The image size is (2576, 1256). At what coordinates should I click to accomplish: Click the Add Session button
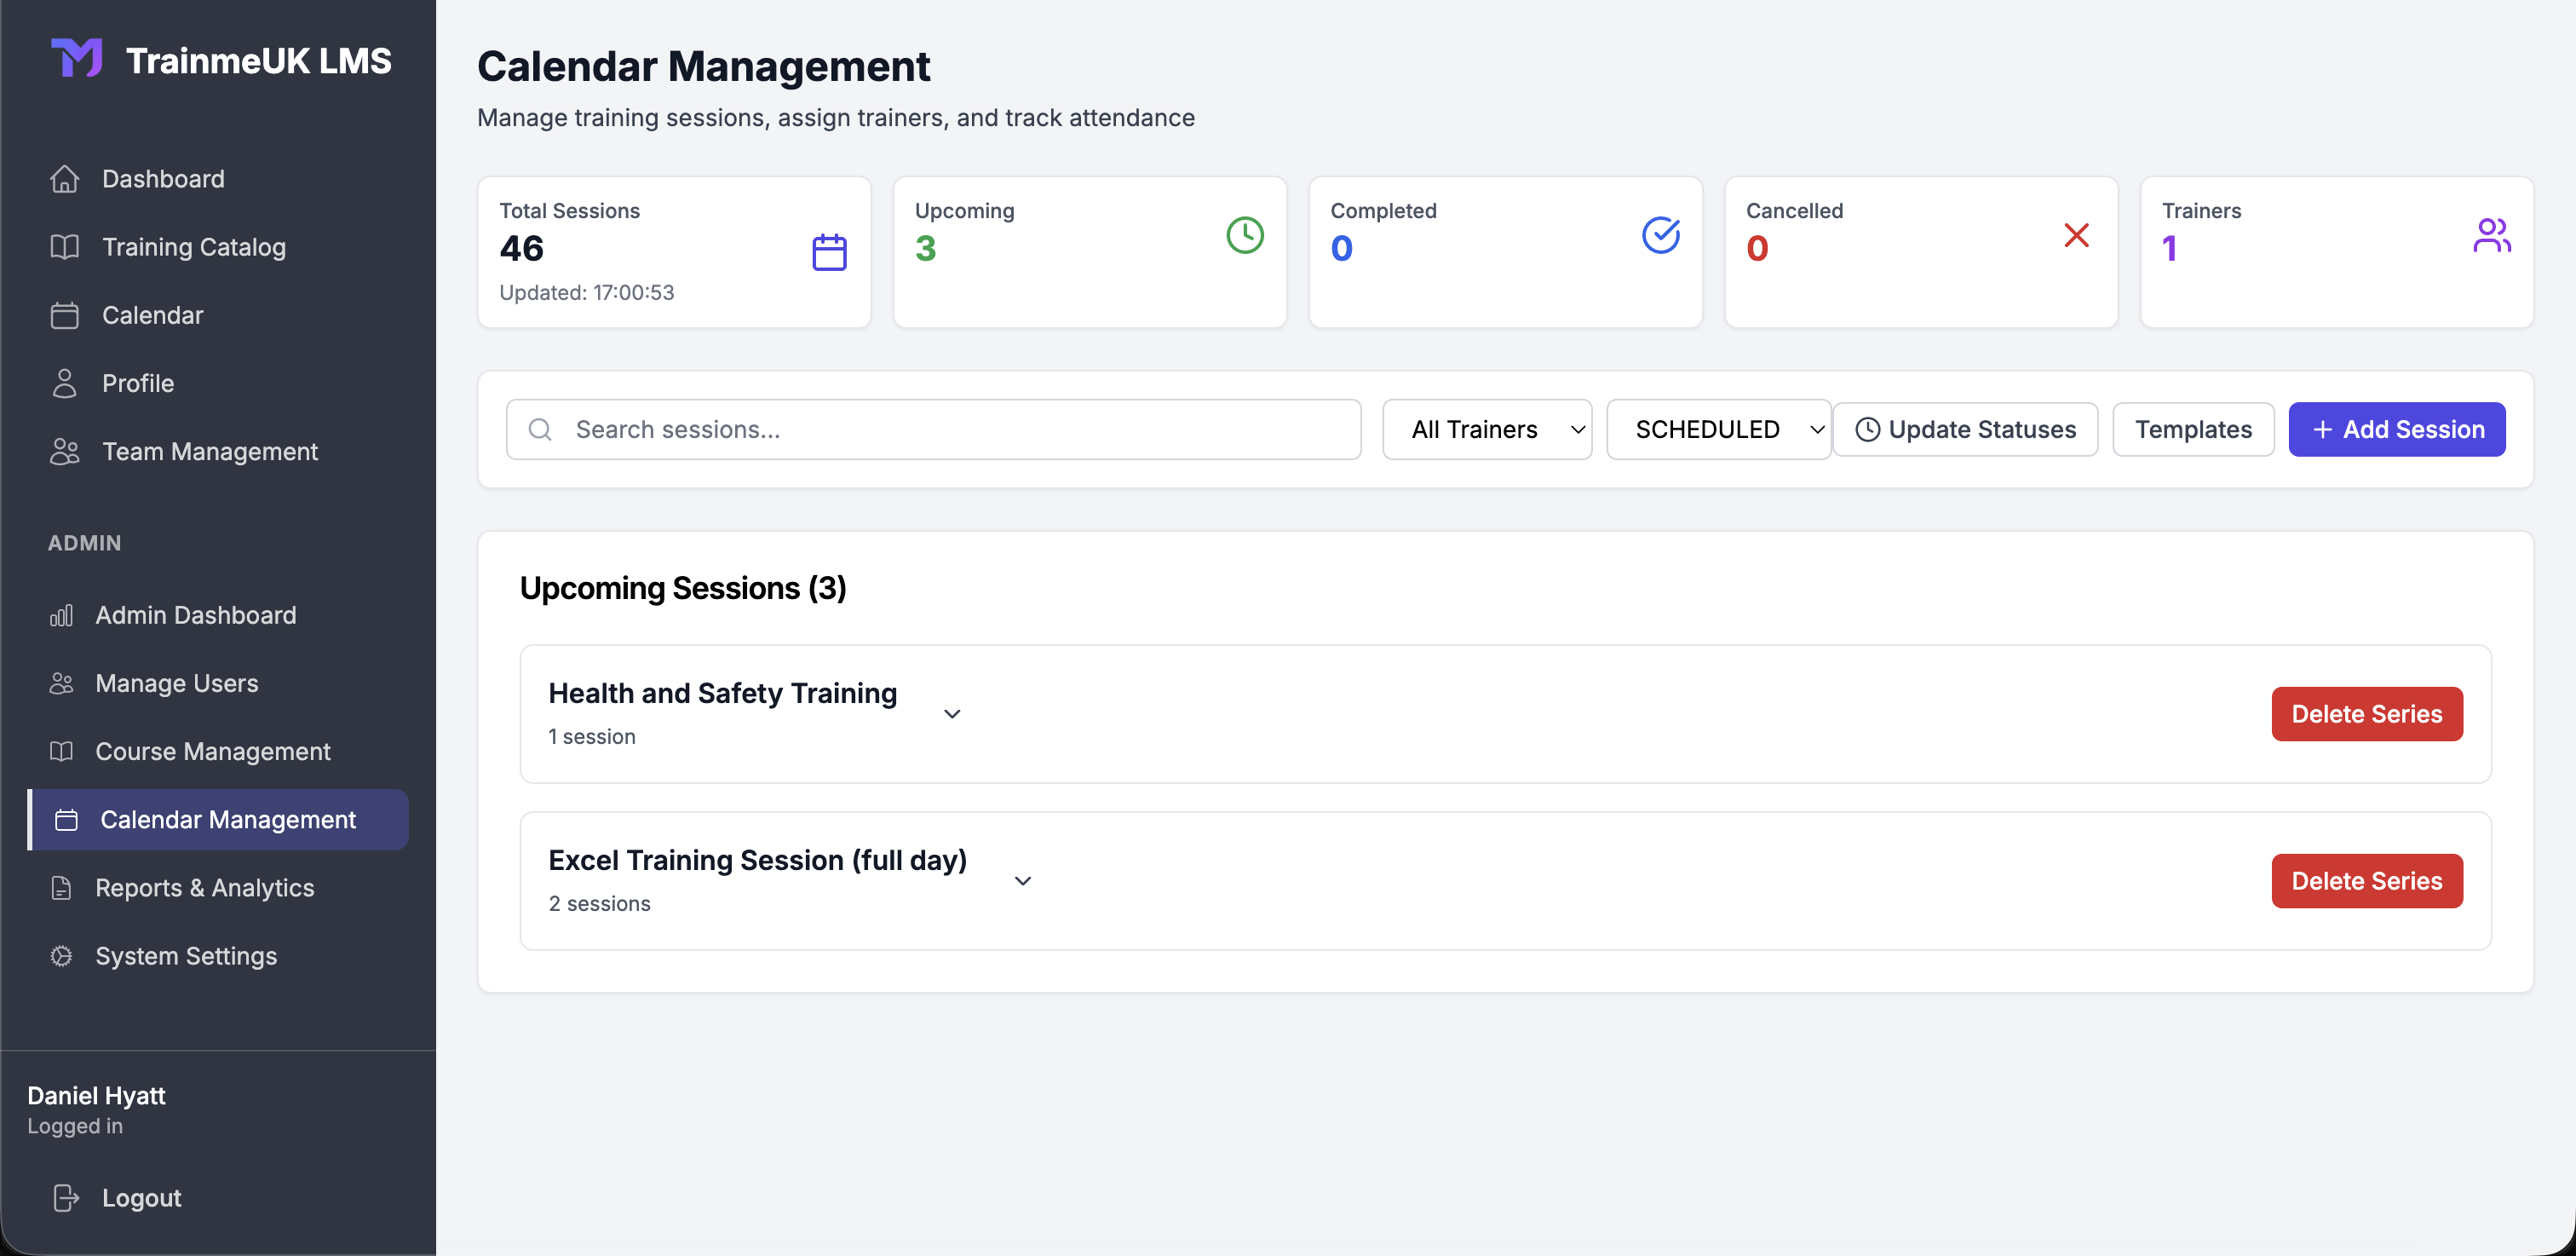pyautogui.click(x=2396, y=429)
